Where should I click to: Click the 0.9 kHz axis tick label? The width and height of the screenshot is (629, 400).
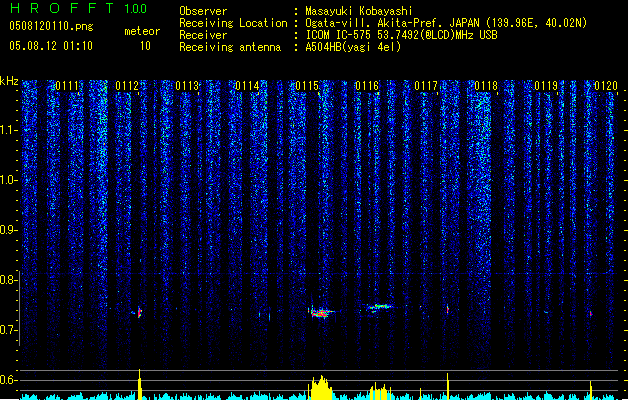(x=9, y=230)
